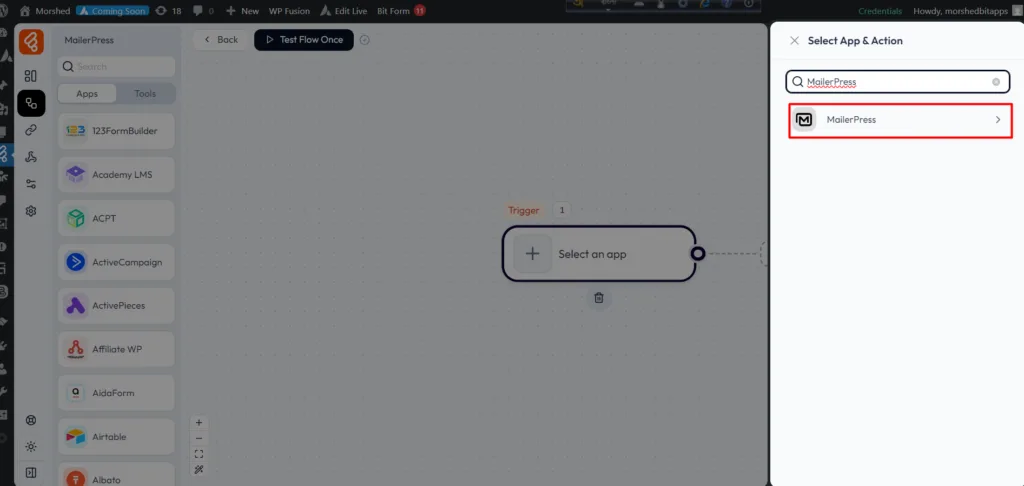1024x486 pixels.
Task: Open the connections link icon in the sidebar
Action: pos(31,130)
